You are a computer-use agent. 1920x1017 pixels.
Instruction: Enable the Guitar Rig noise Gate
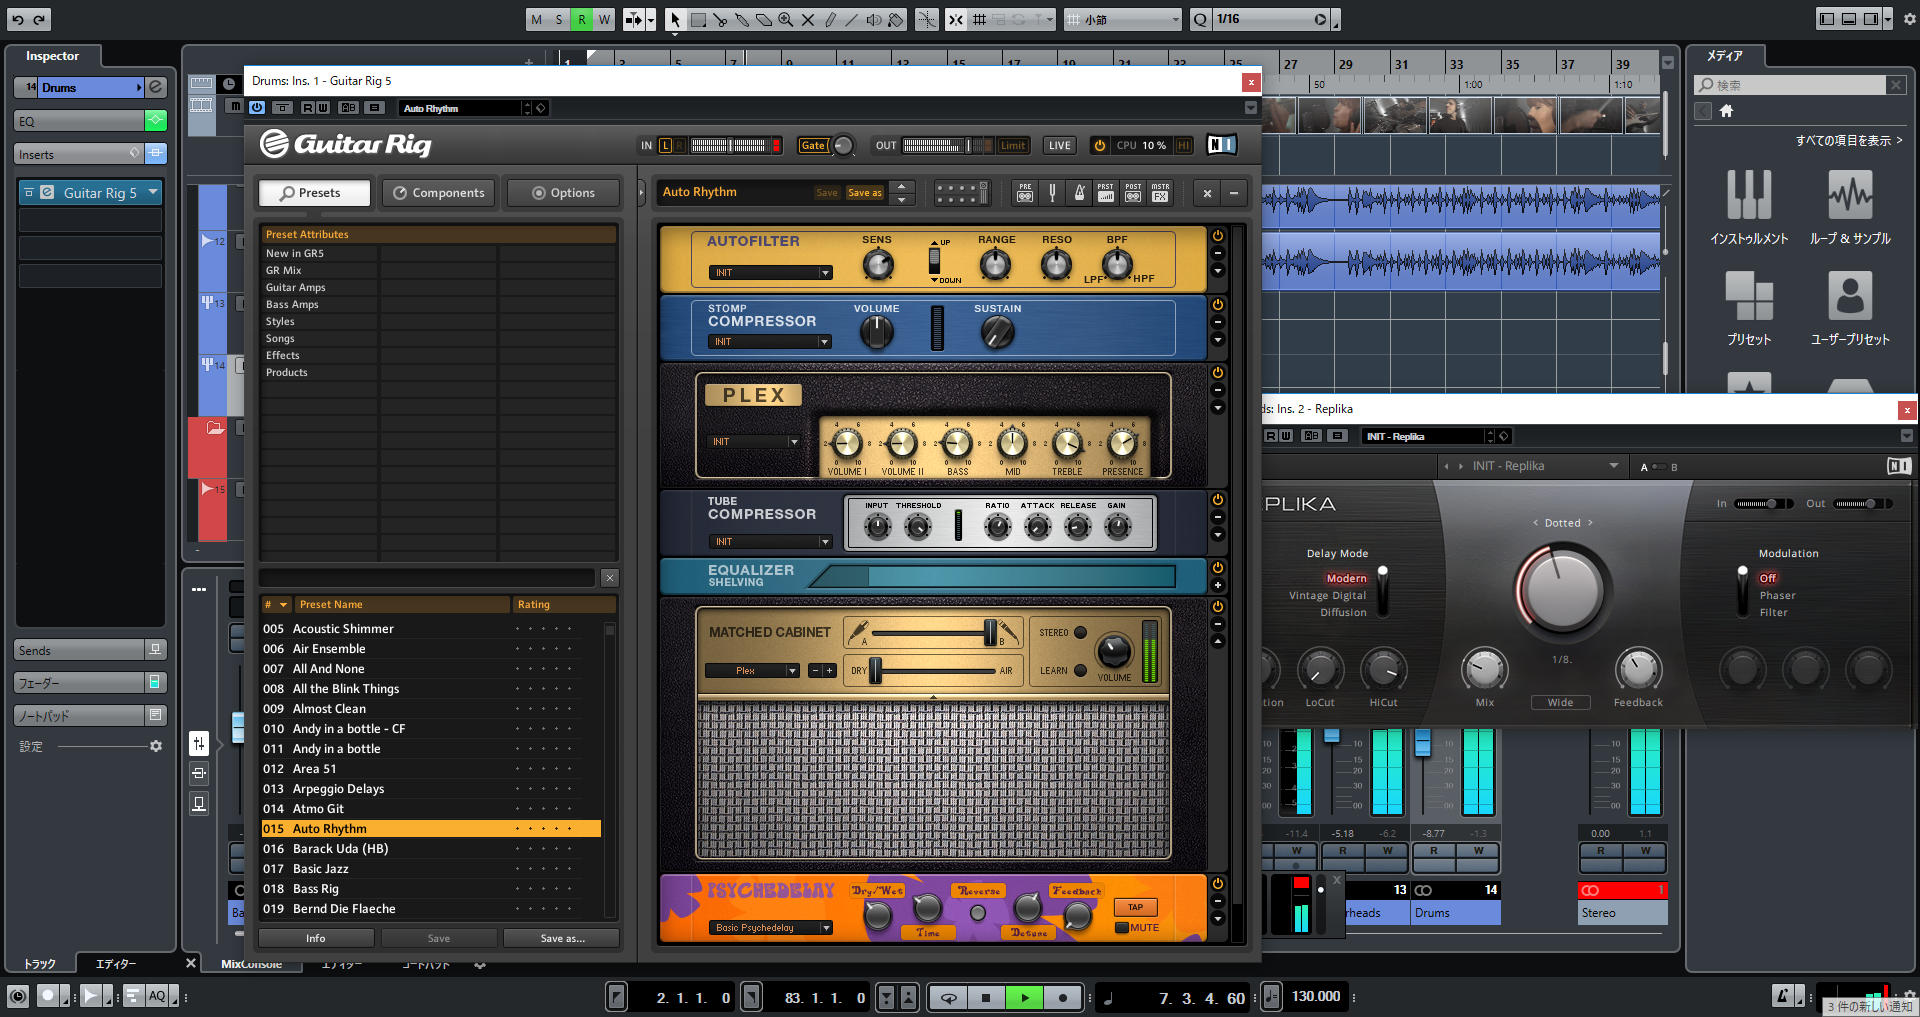813,145
